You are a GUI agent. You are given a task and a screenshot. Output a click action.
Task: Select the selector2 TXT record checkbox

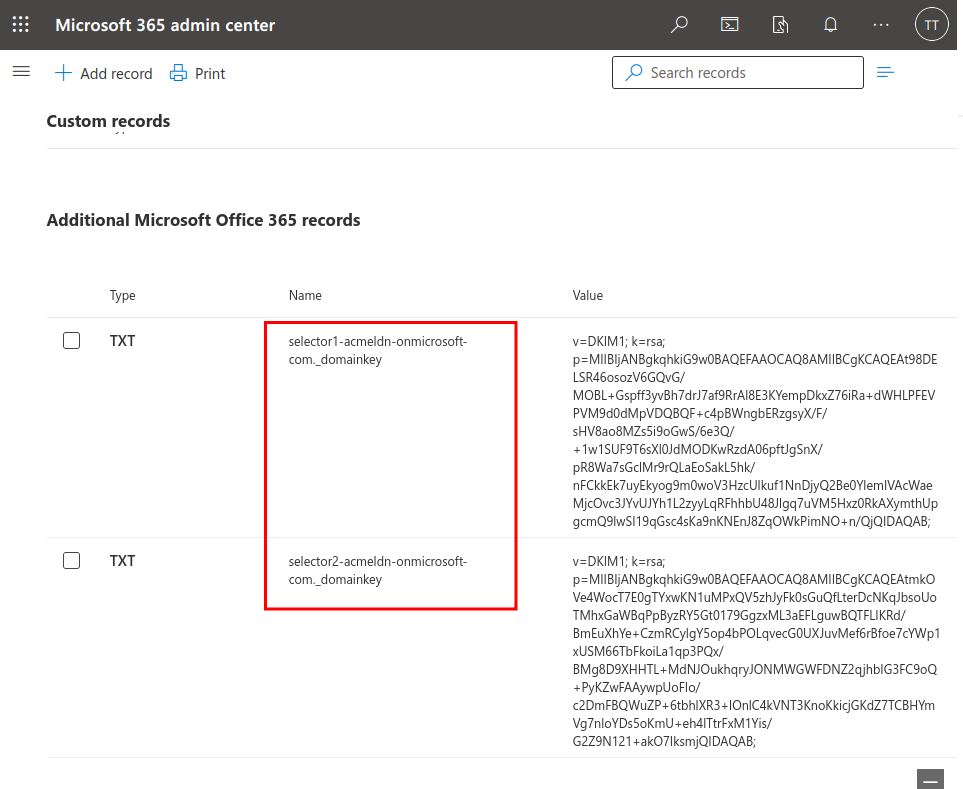point(72,561)
